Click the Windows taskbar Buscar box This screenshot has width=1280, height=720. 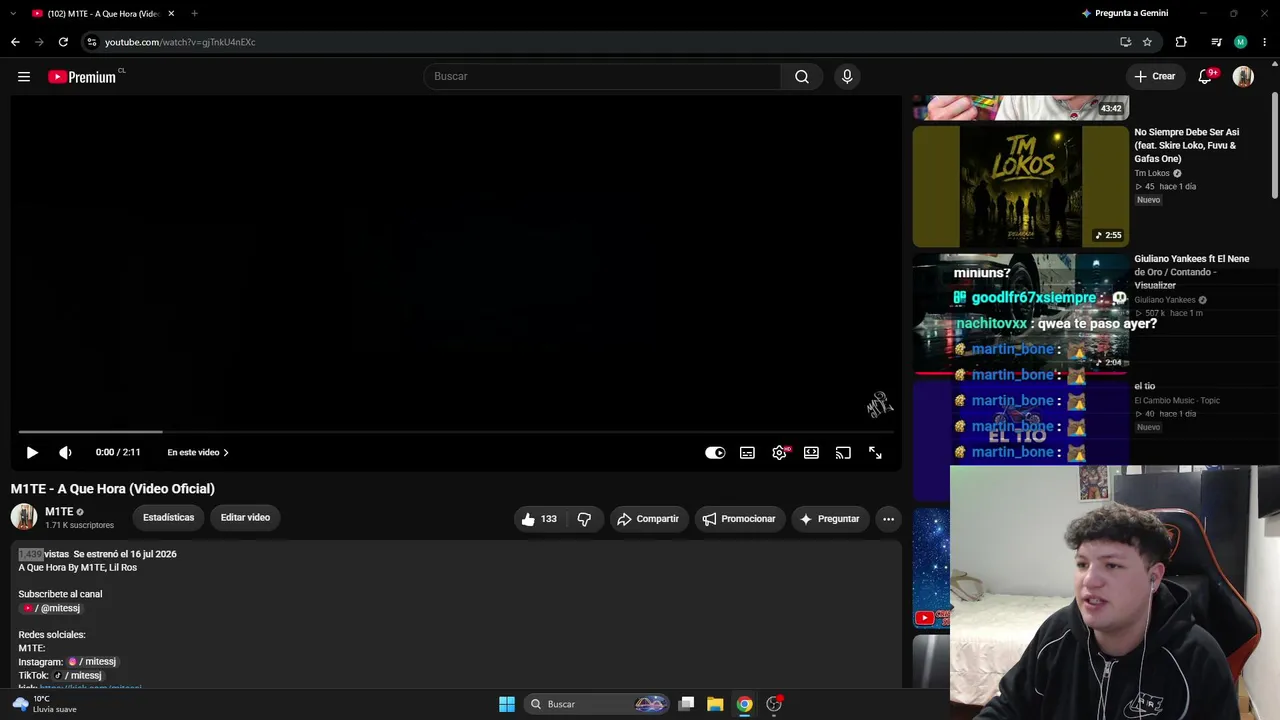(597, 704)
